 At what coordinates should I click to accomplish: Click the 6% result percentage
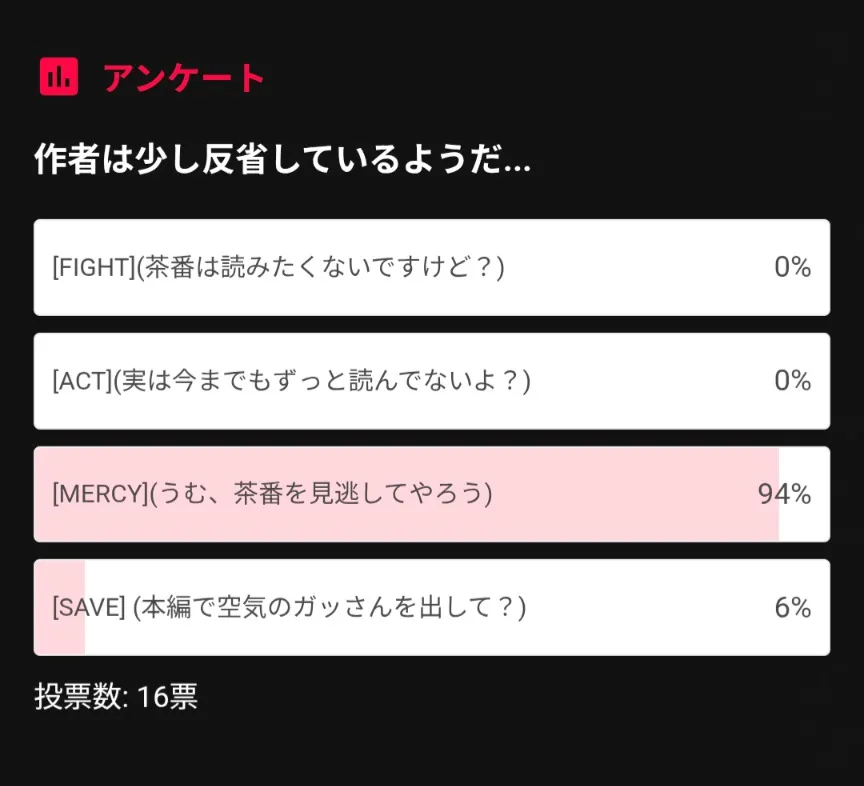(x=792, y=607)
